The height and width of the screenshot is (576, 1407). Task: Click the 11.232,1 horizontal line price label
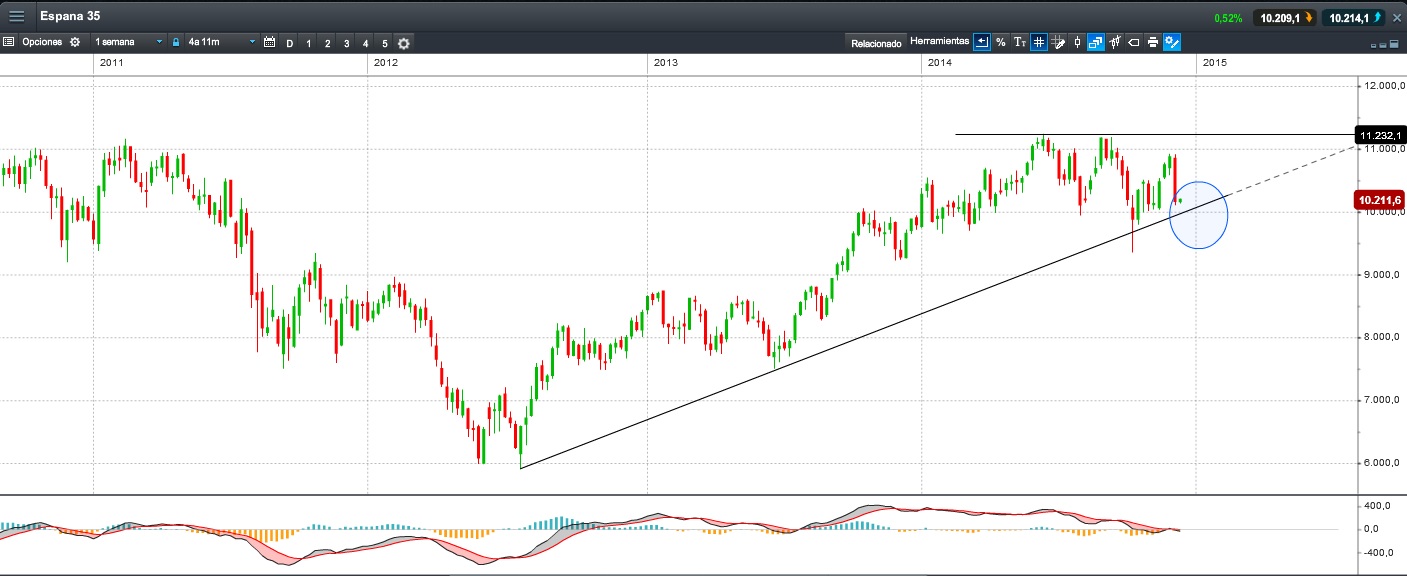[x=1379, y=135]
